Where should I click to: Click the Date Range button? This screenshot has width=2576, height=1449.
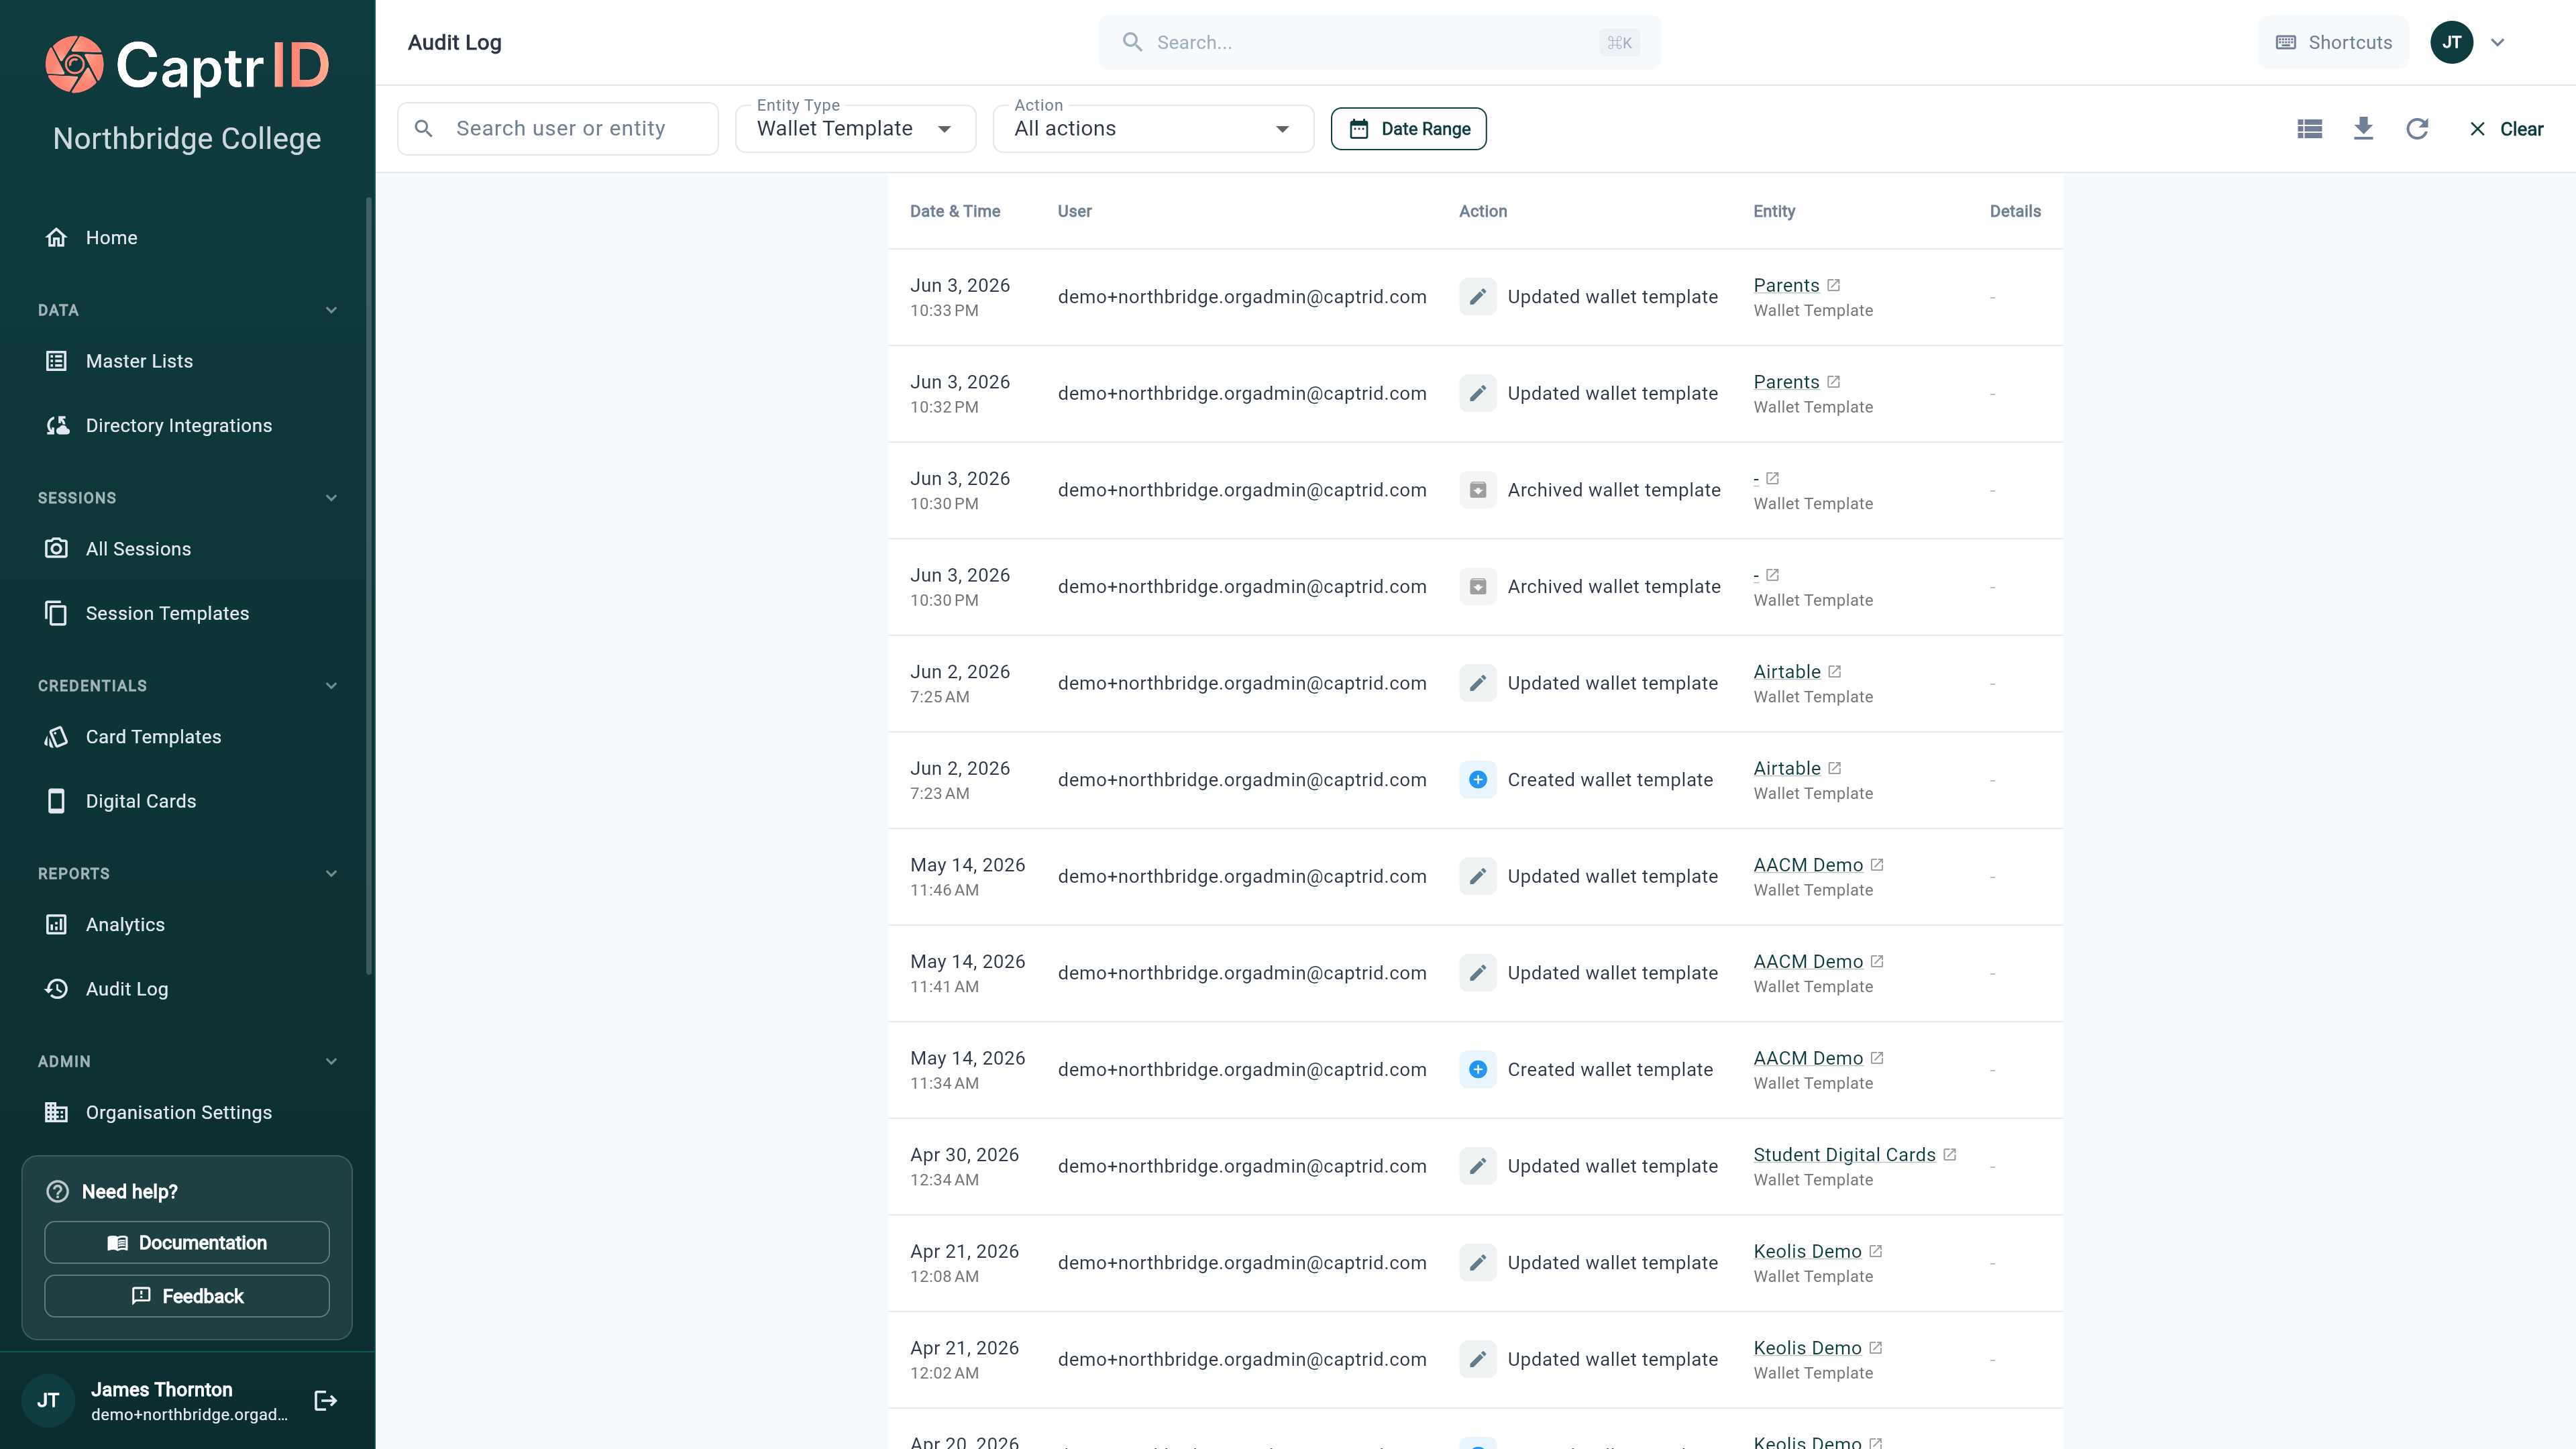(1408, 128)
